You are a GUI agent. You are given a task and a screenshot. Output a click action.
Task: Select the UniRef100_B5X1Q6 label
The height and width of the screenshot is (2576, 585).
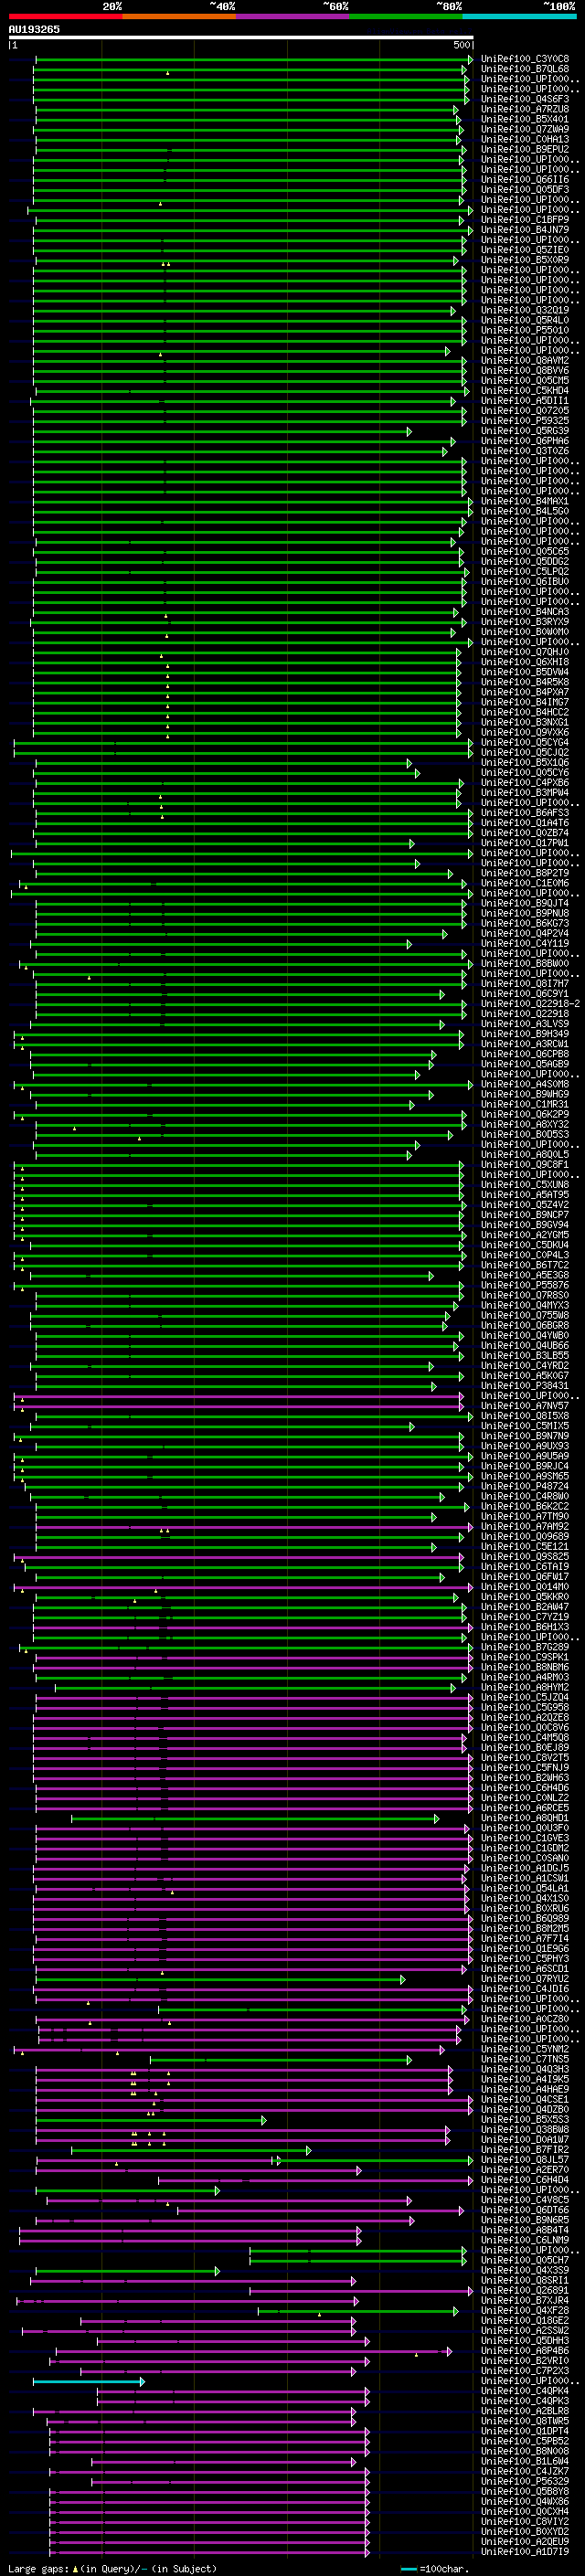pos(525,763)
